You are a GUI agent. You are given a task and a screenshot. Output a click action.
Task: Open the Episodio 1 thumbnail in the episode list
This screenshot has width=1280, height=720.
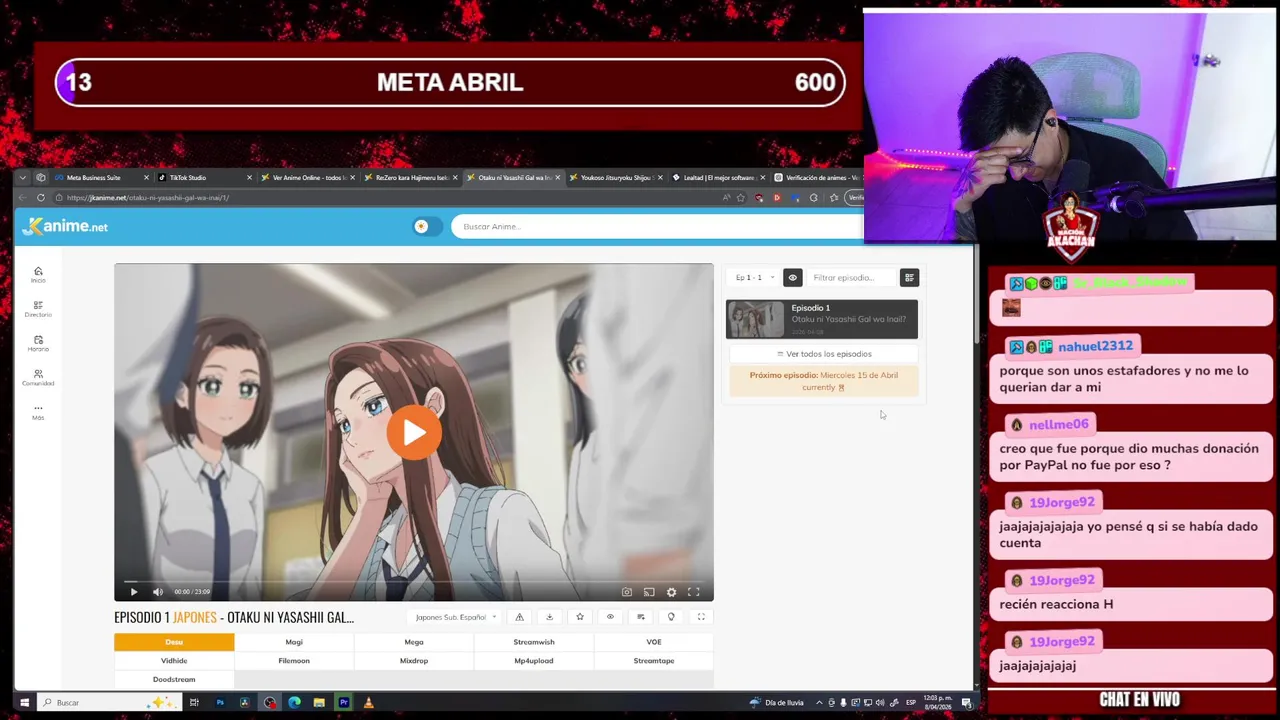coord(755,319)
